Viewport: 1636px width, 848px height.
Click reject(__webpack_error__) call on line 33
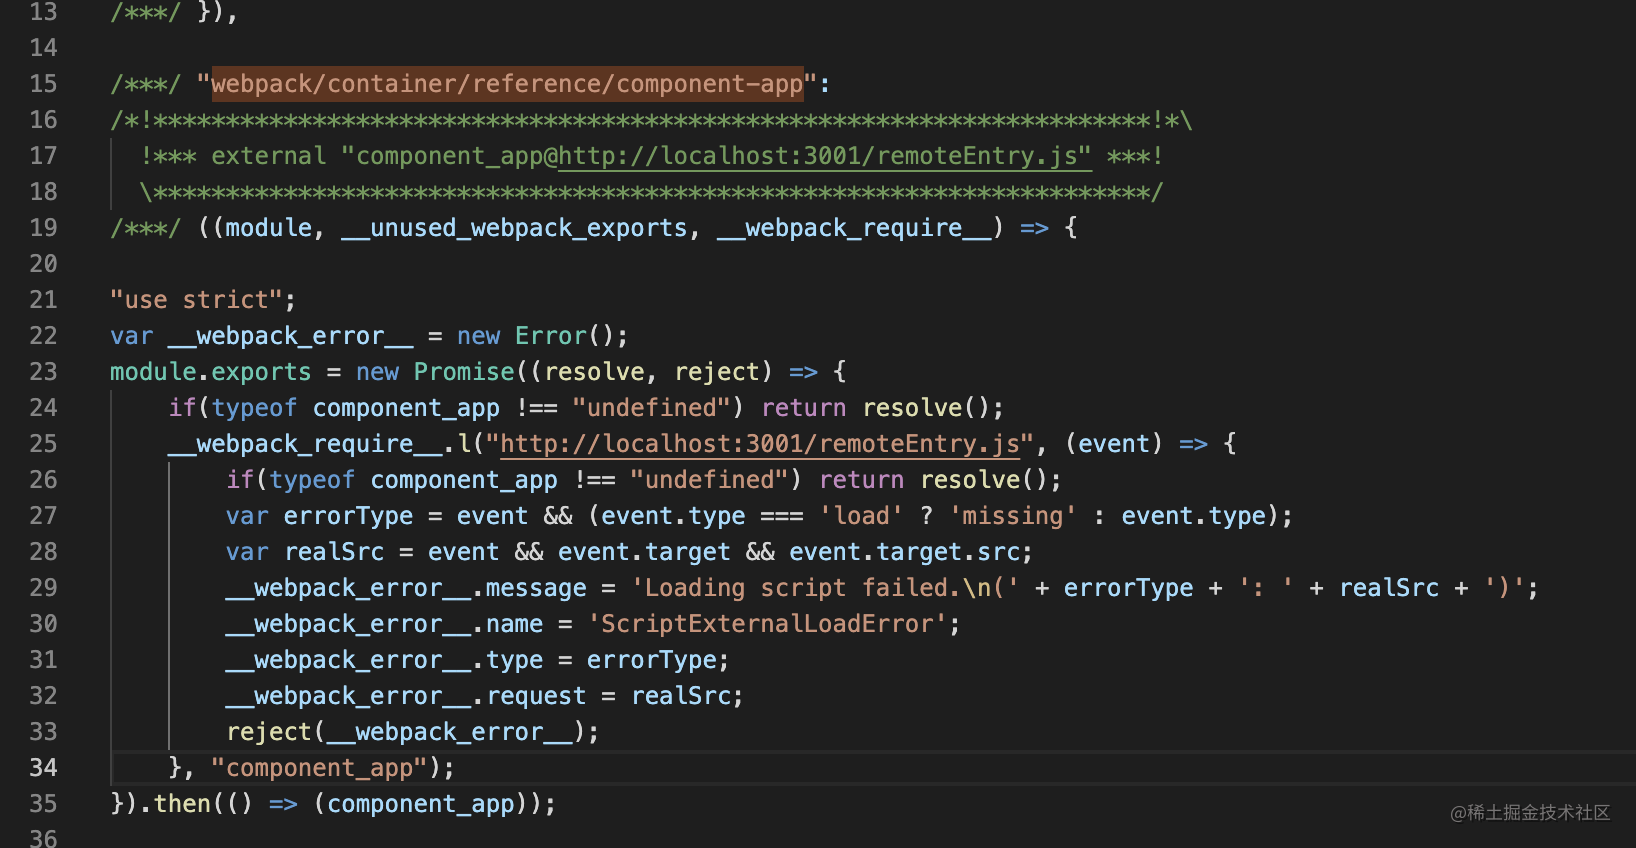(405, 732)
